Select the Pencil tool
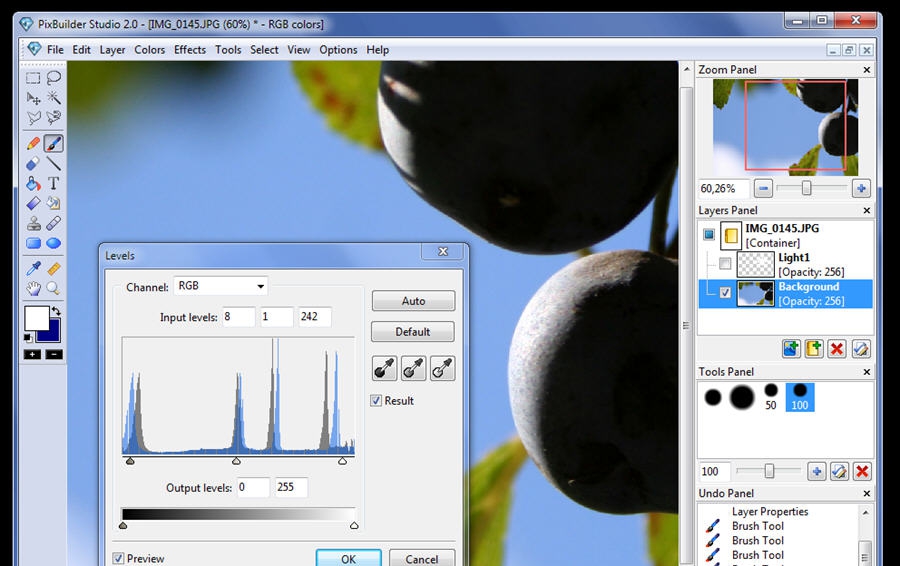900x566 pixels. coord(33,144)
